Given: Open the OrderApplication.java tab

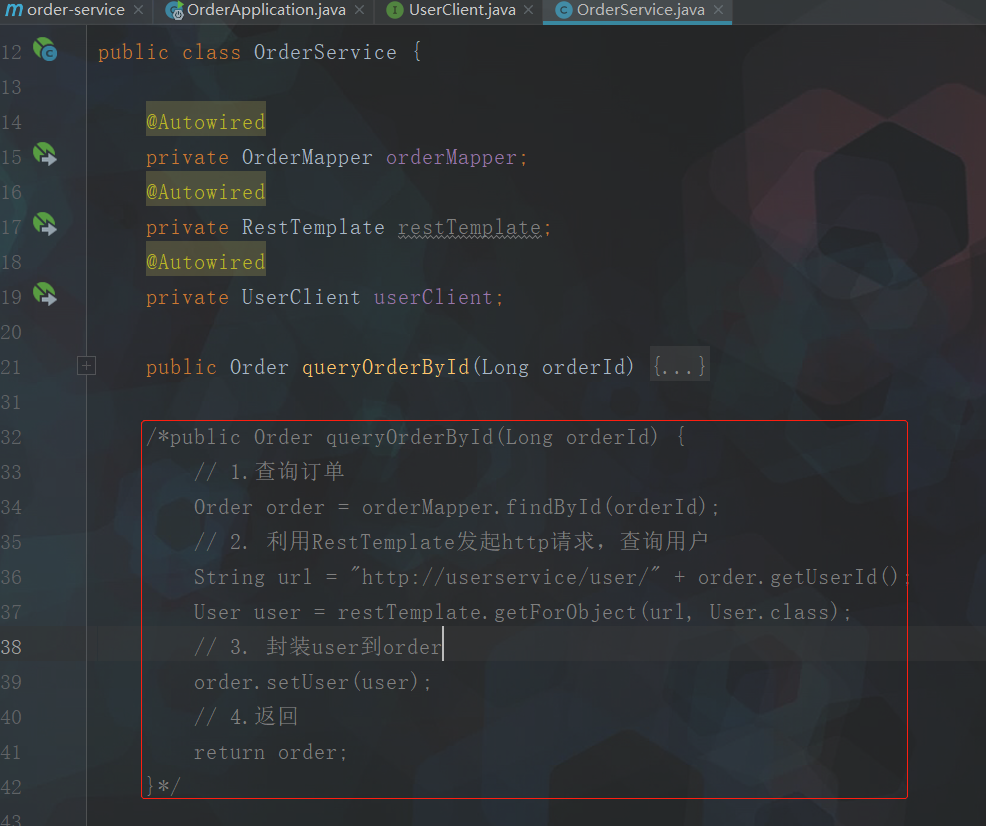Looking at the screenshot, I should [x=266, y=10].
